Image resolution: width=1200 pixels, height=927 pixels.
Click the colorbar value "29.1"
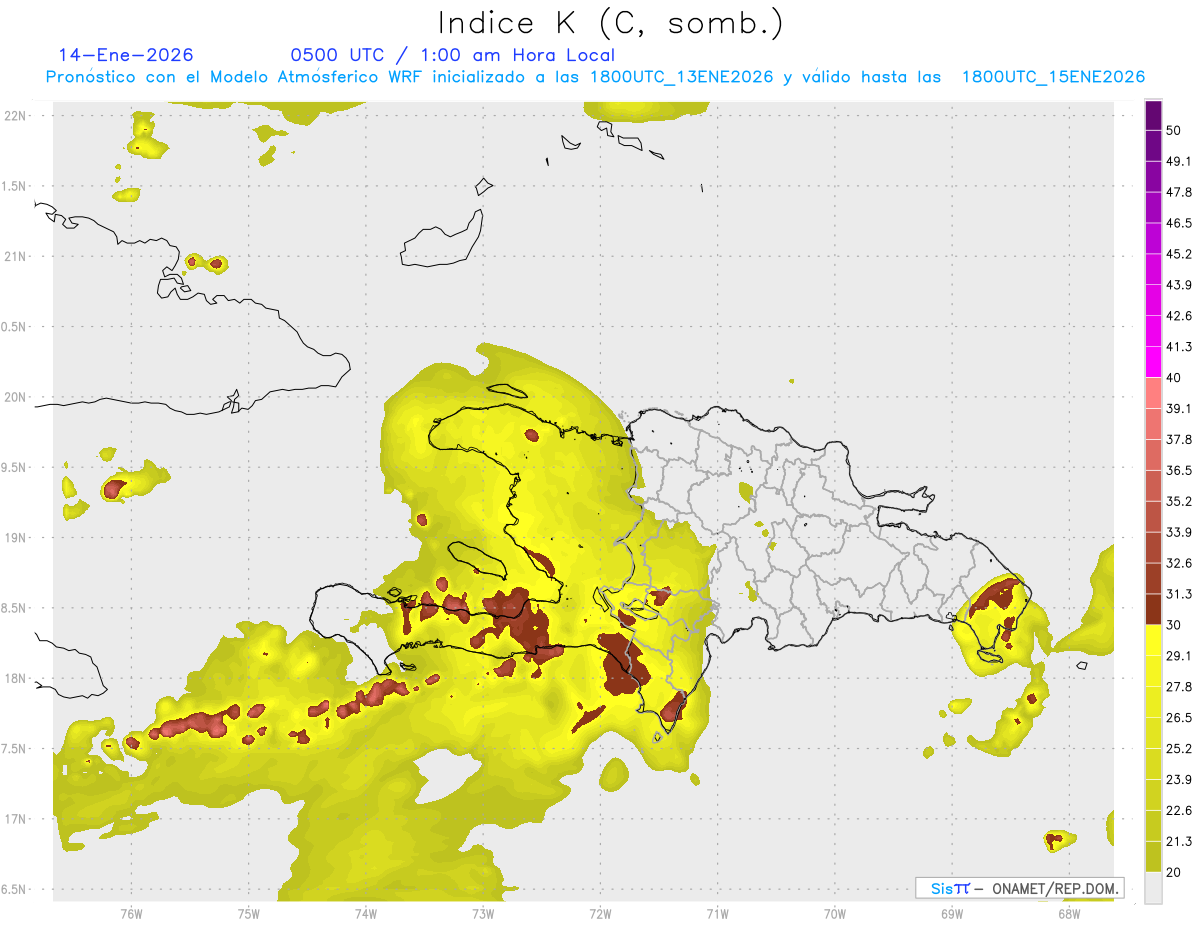coord(1179,656)
